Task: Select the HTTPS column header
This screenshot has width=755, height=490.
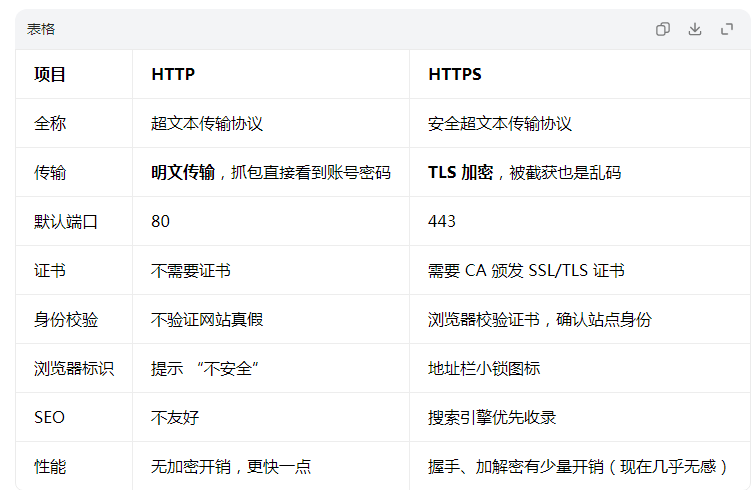Action: click(455, 75)
